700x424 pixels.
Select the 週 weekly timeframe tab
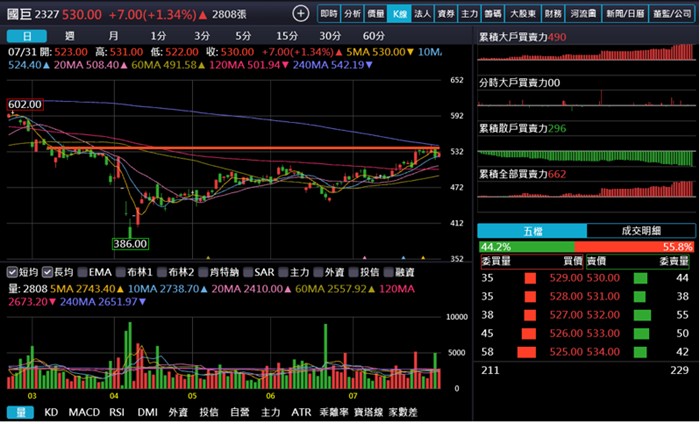(x=68, y=36)
